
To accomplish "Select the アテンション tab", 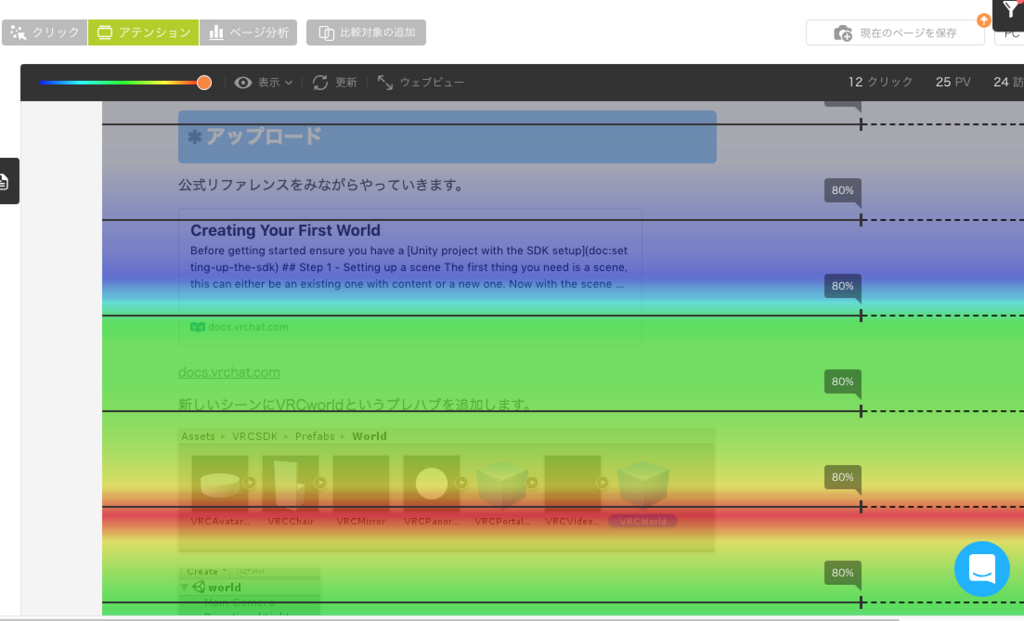I will [143, 33].
